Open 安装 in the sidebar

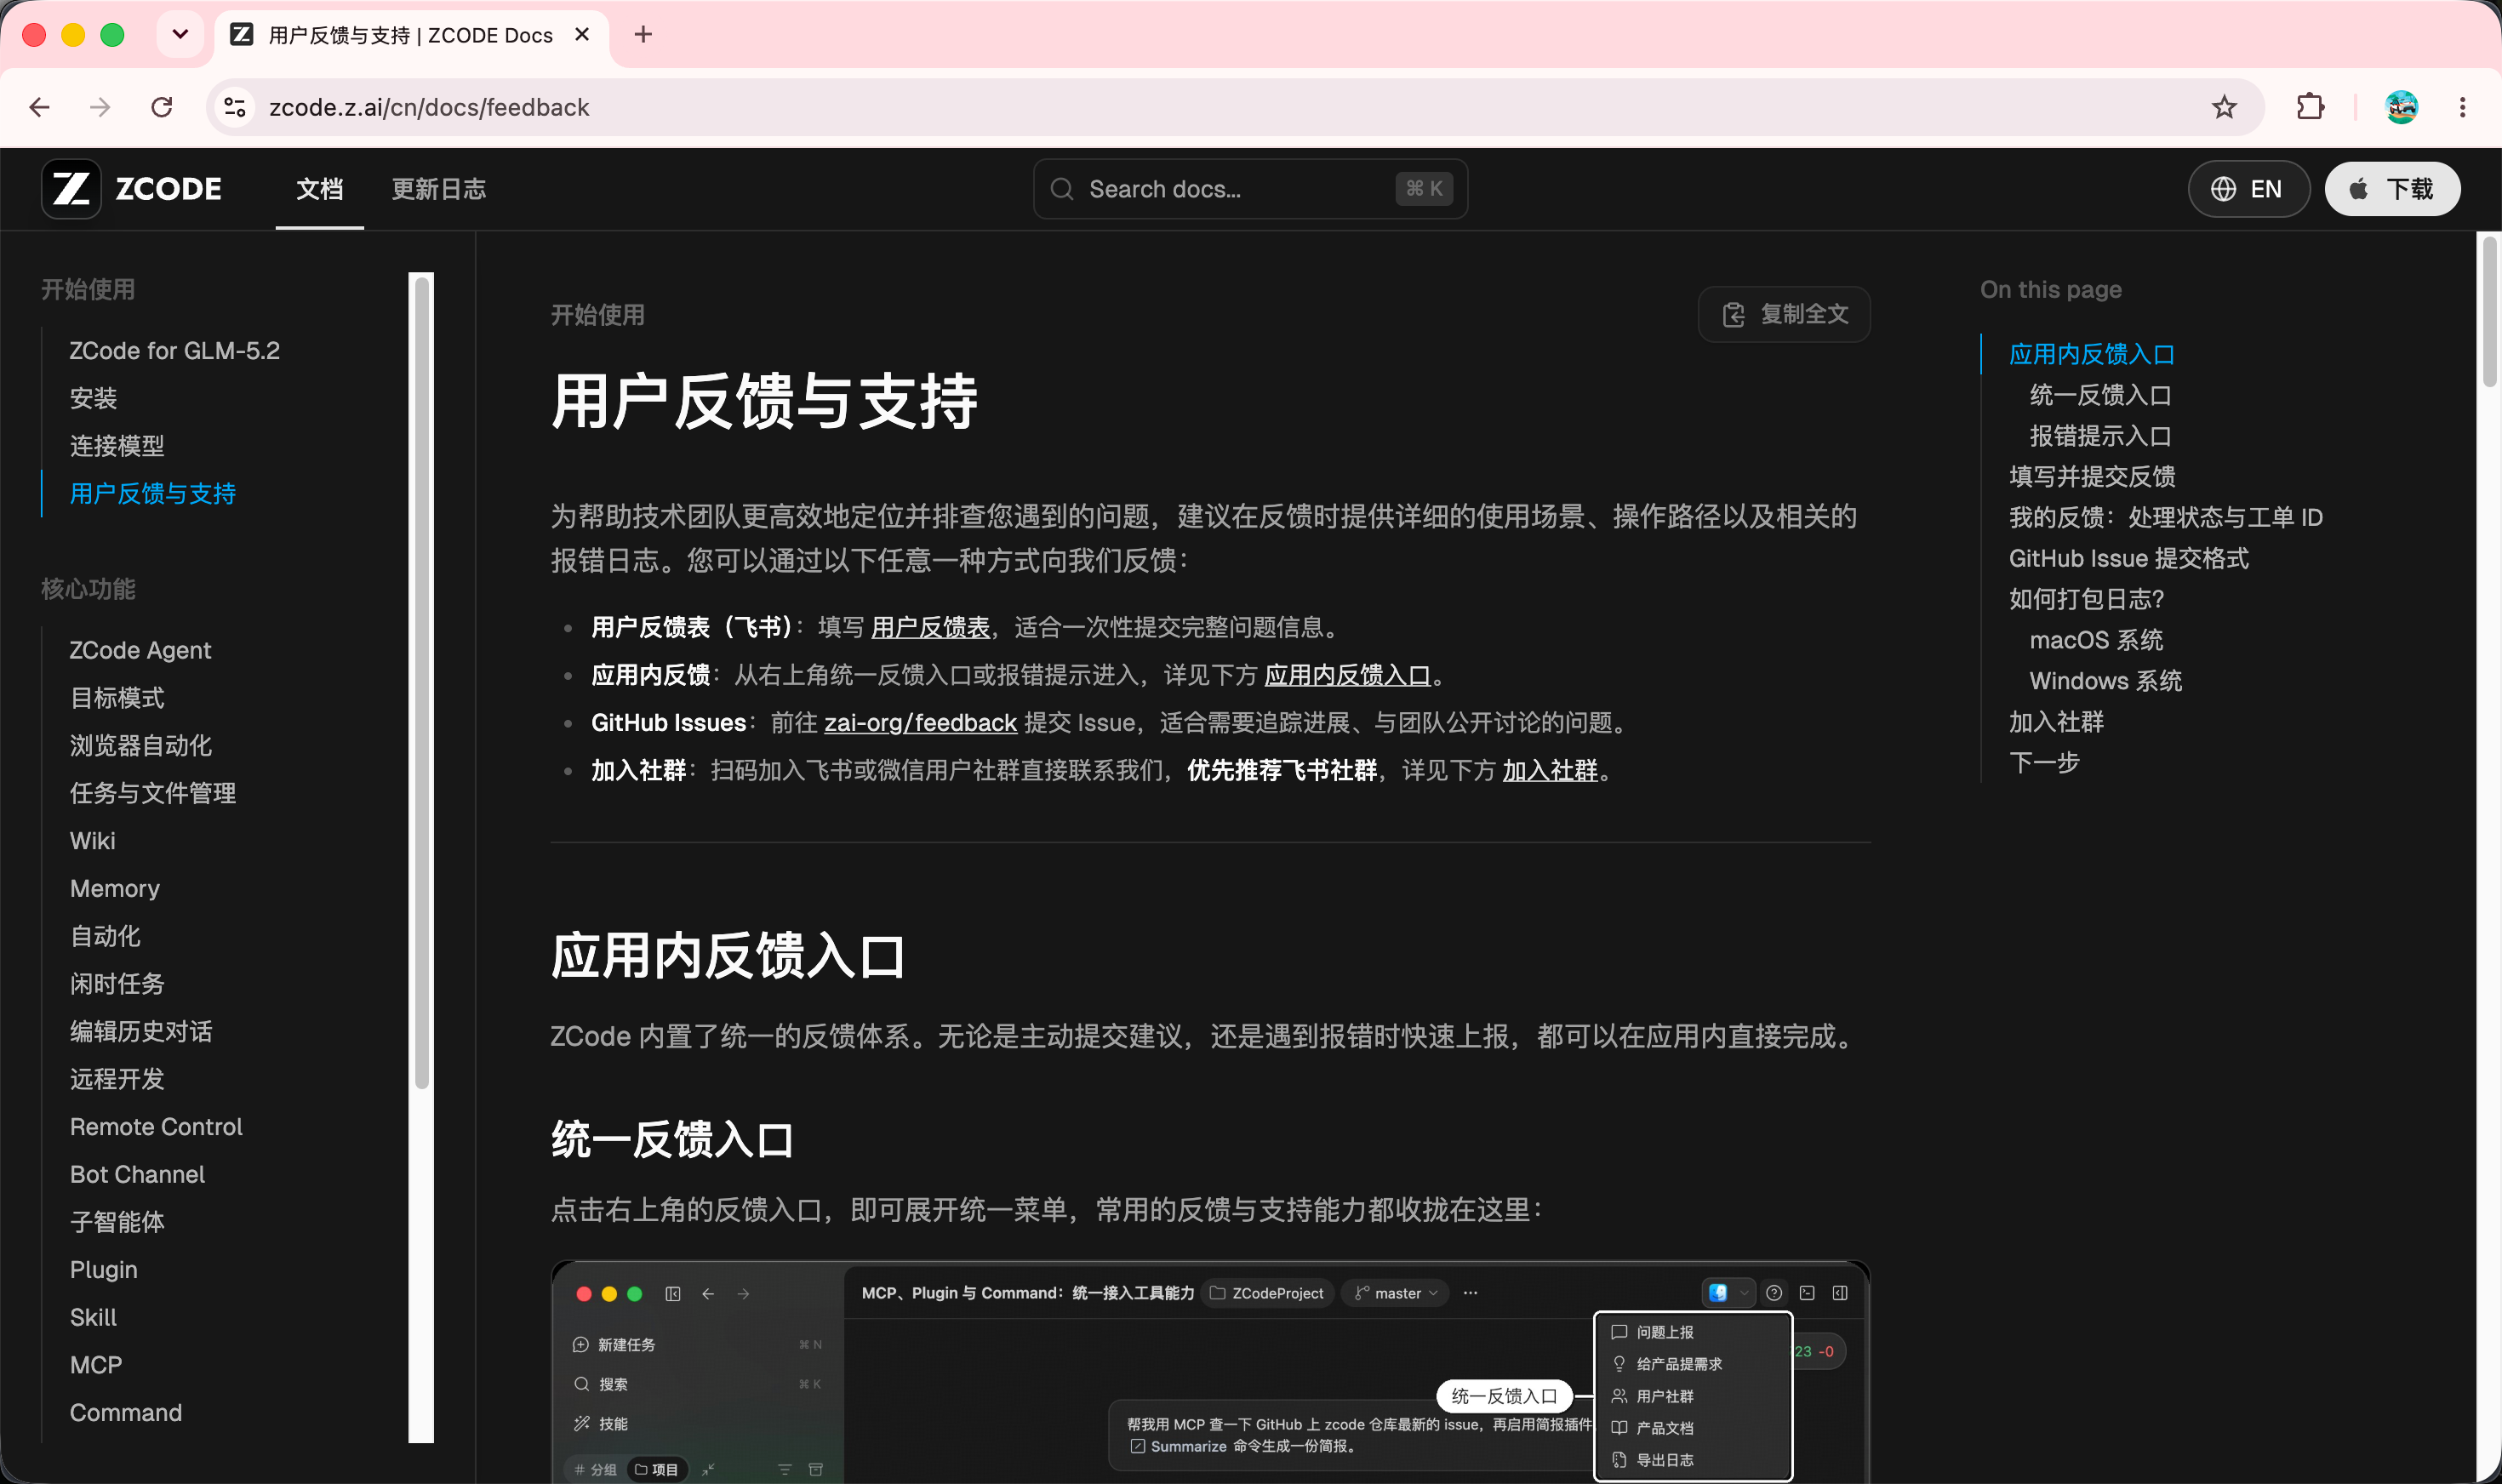pyautogui.click(x=94, y=398)
